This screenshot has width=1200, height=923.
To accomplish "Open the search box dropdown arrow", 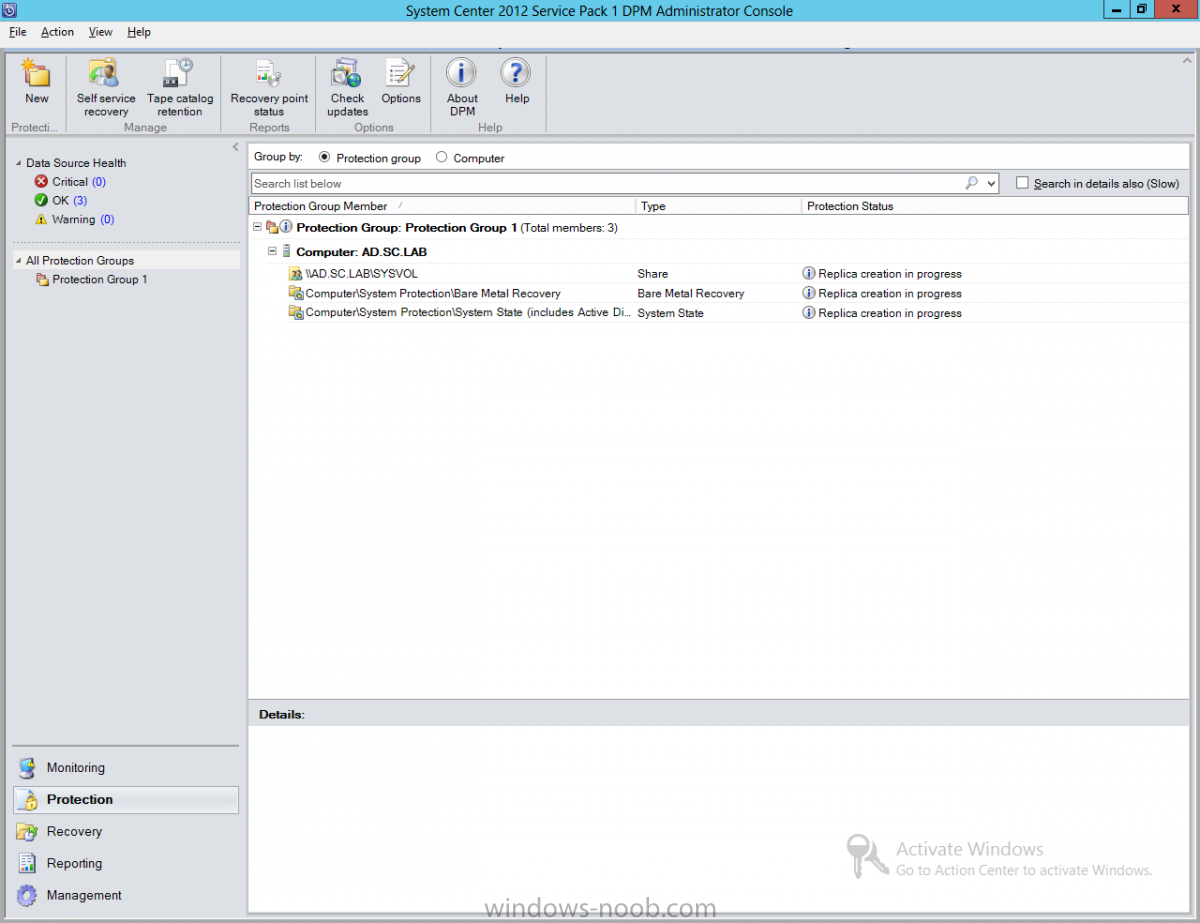I will coord(991,183).
